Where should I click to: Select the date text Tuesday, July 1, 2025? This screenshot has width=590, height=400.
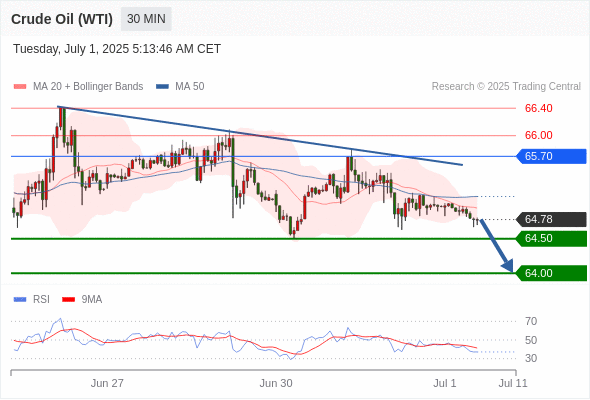click(71, 49)
